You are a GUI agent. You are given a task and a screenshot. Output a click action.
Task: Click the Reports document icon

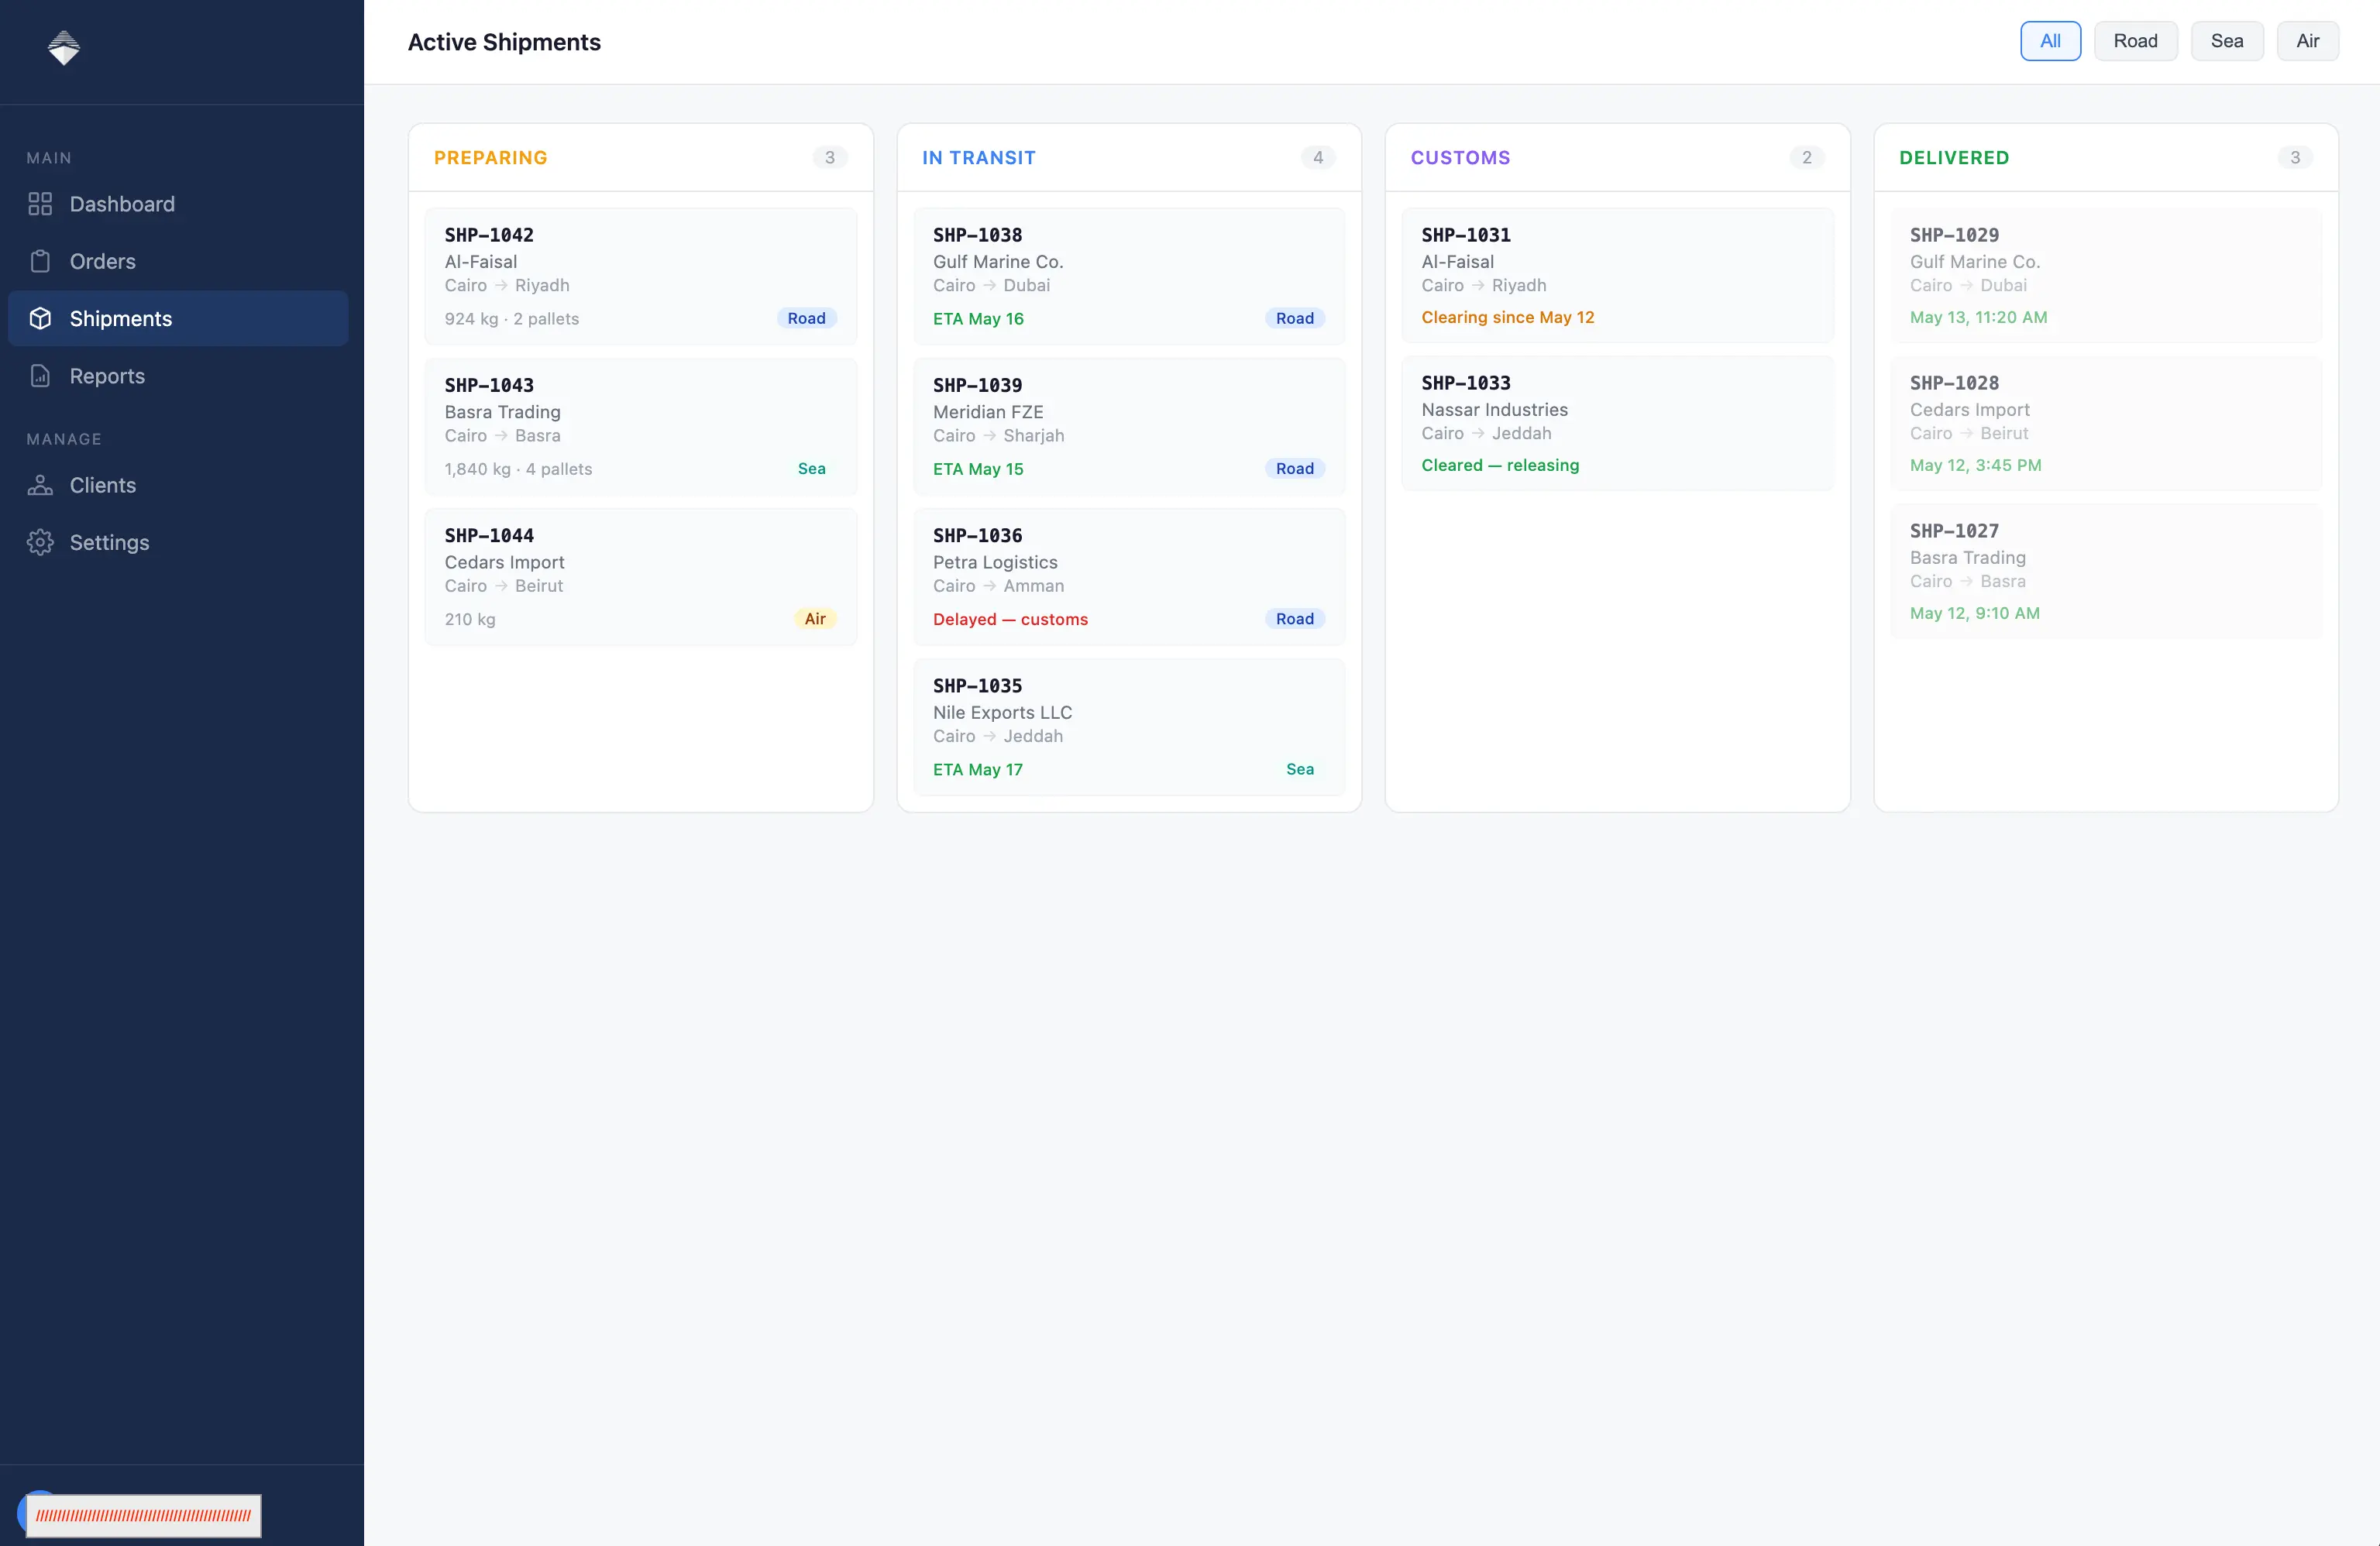[40, 376]
